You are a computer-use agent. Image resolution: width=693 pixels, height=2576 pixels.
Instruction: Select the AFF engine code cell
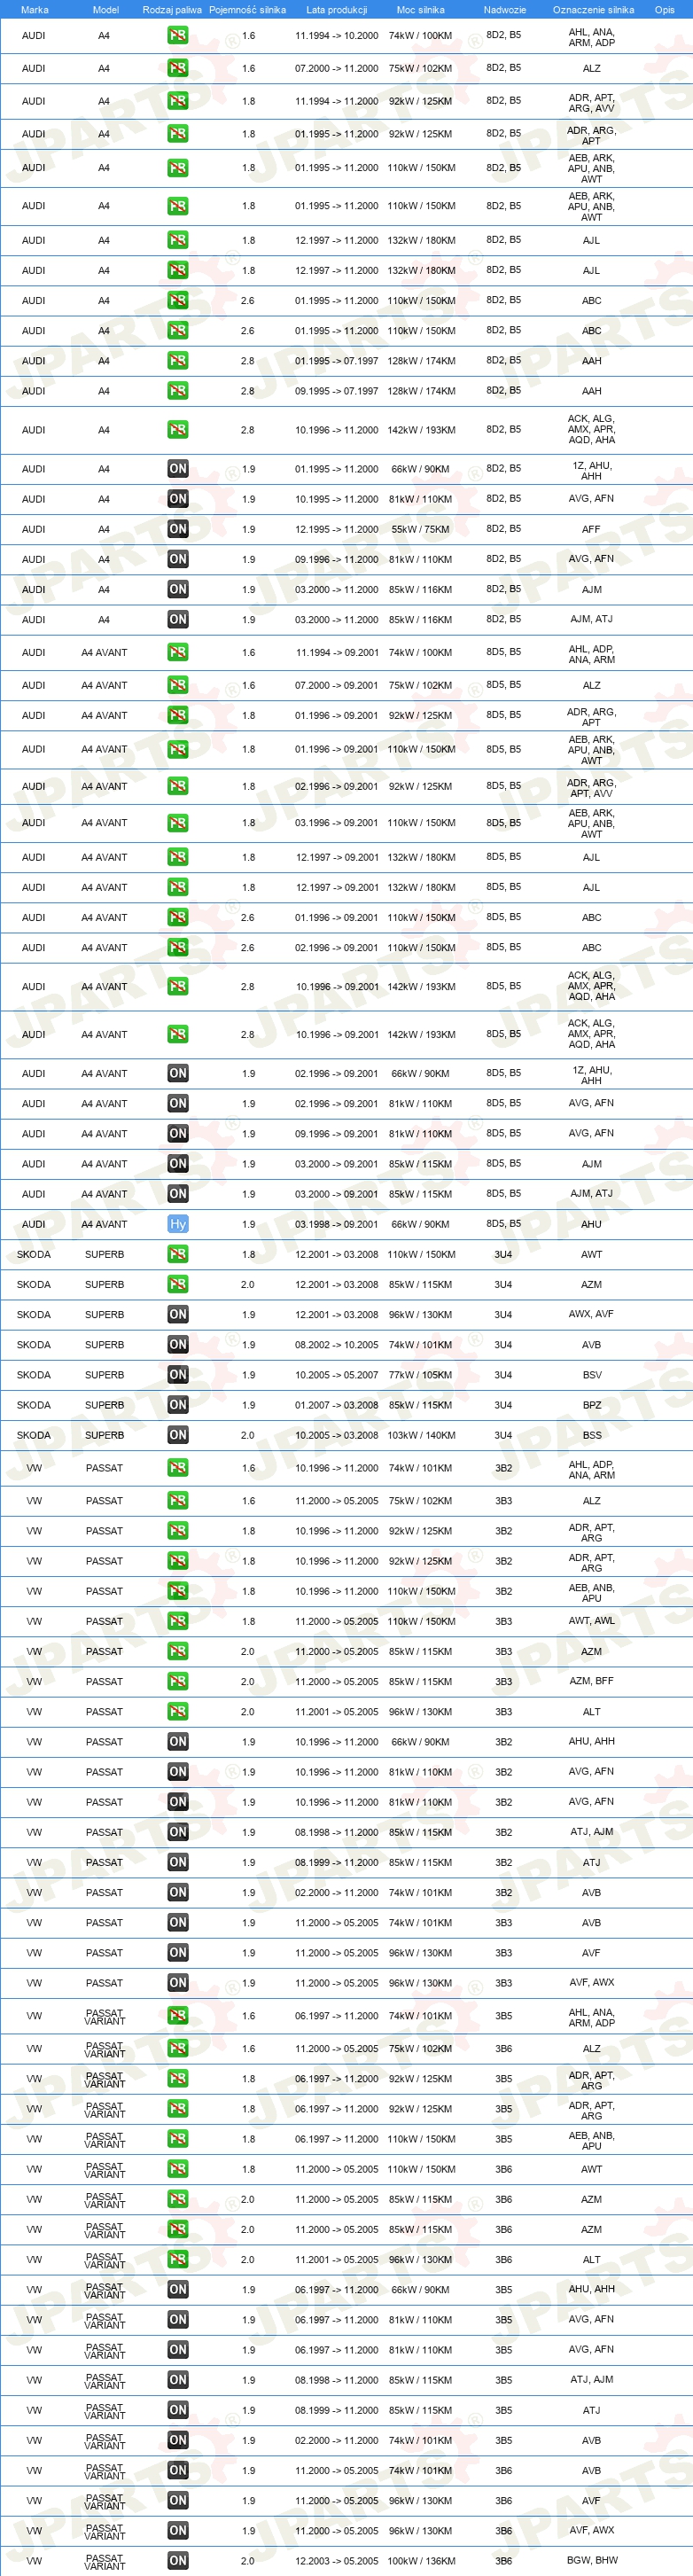[x=592, y=529]
